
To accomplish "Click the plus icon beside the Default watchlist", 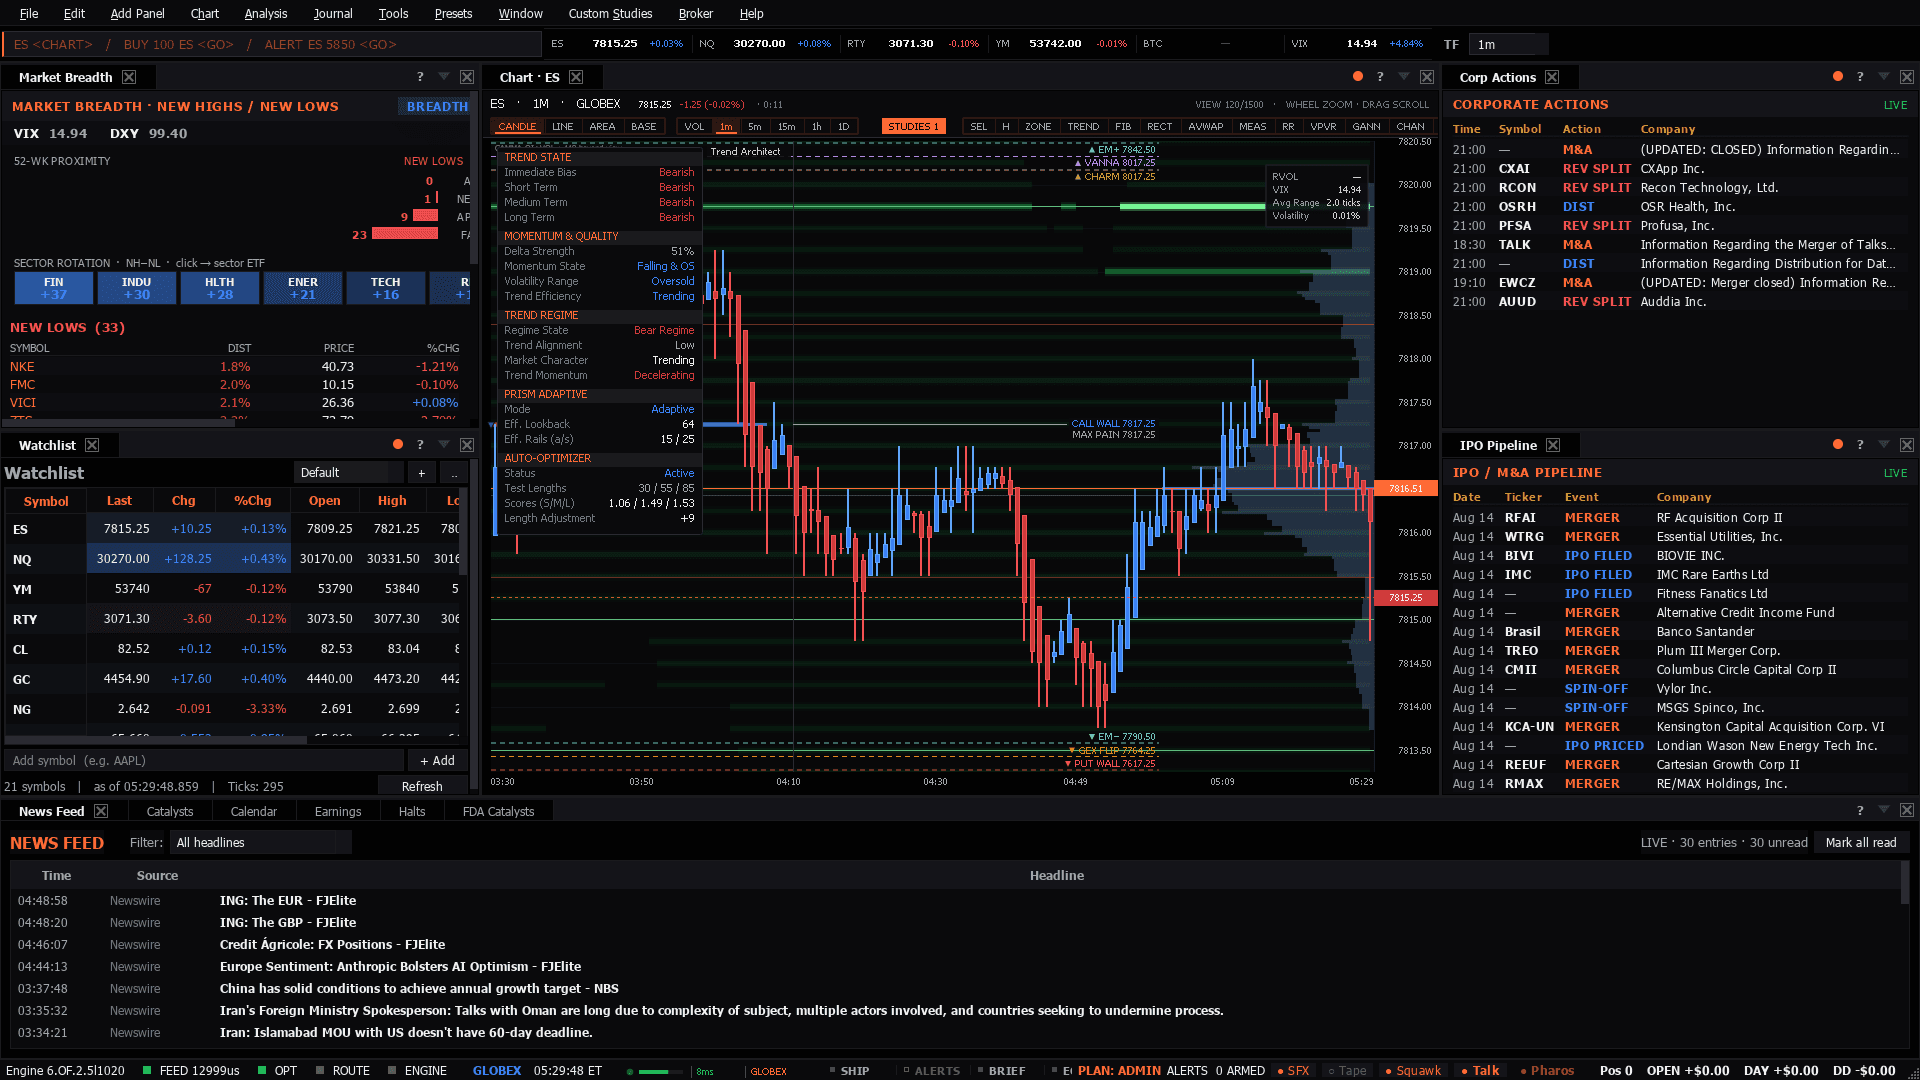I will pyautogui.click(x=421, y=473).
